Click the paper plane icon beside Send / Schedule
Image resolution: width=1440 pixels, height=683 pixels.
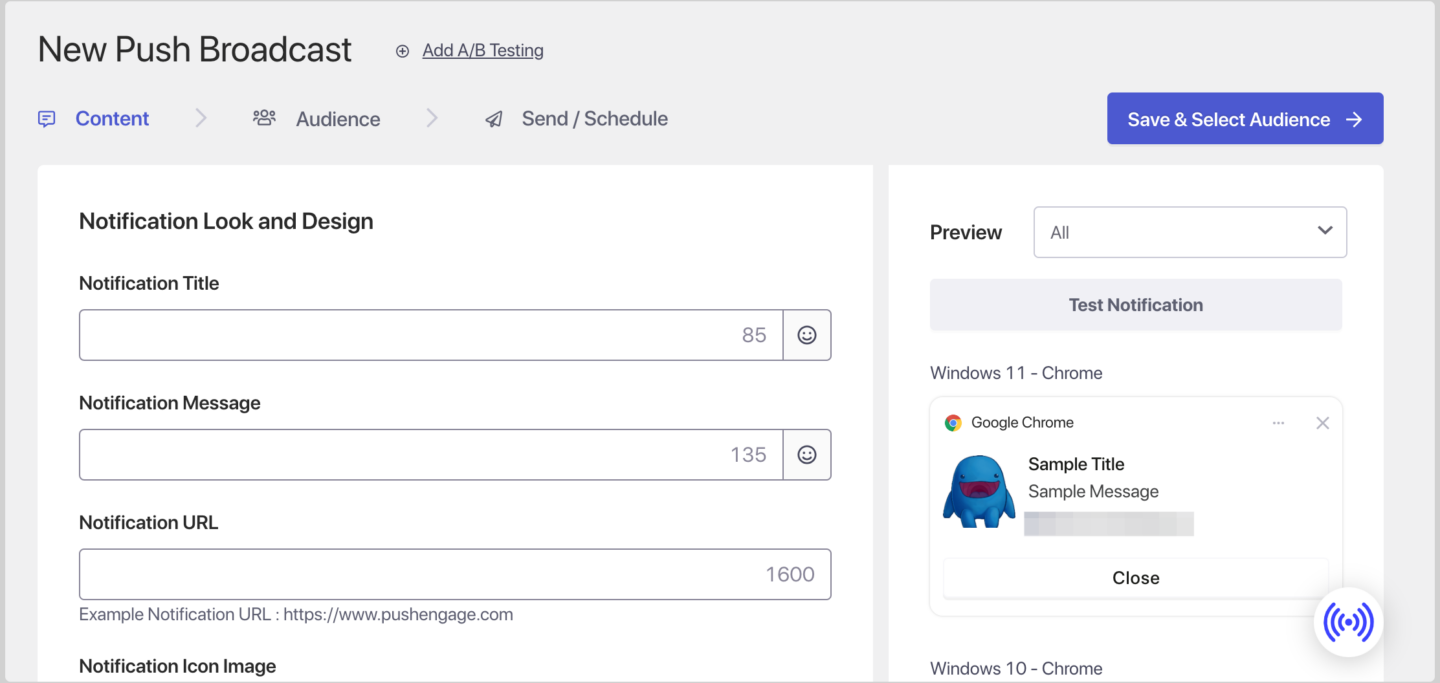click(x=494, y=118)
